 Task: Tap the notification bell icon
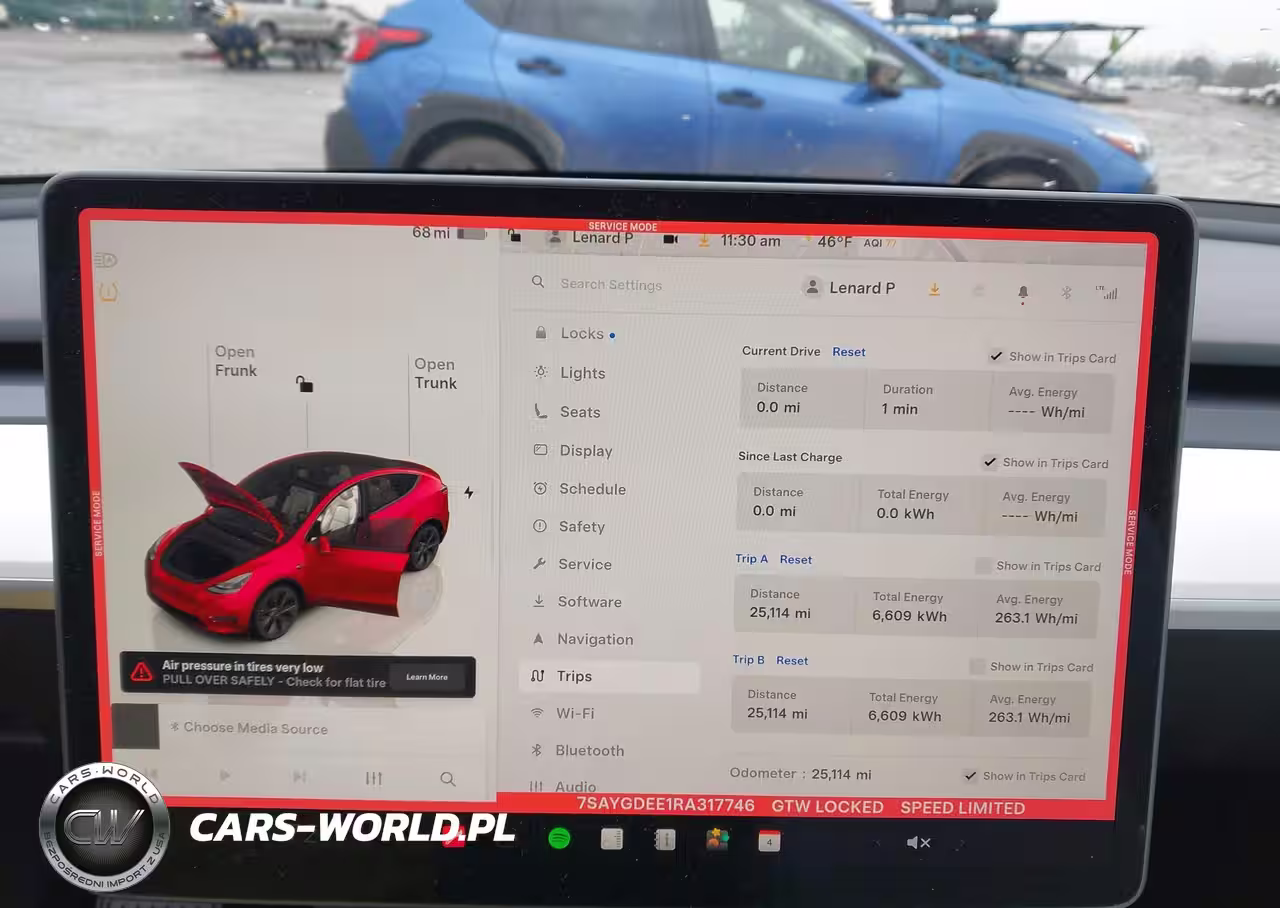click(x=1022, y=292)
